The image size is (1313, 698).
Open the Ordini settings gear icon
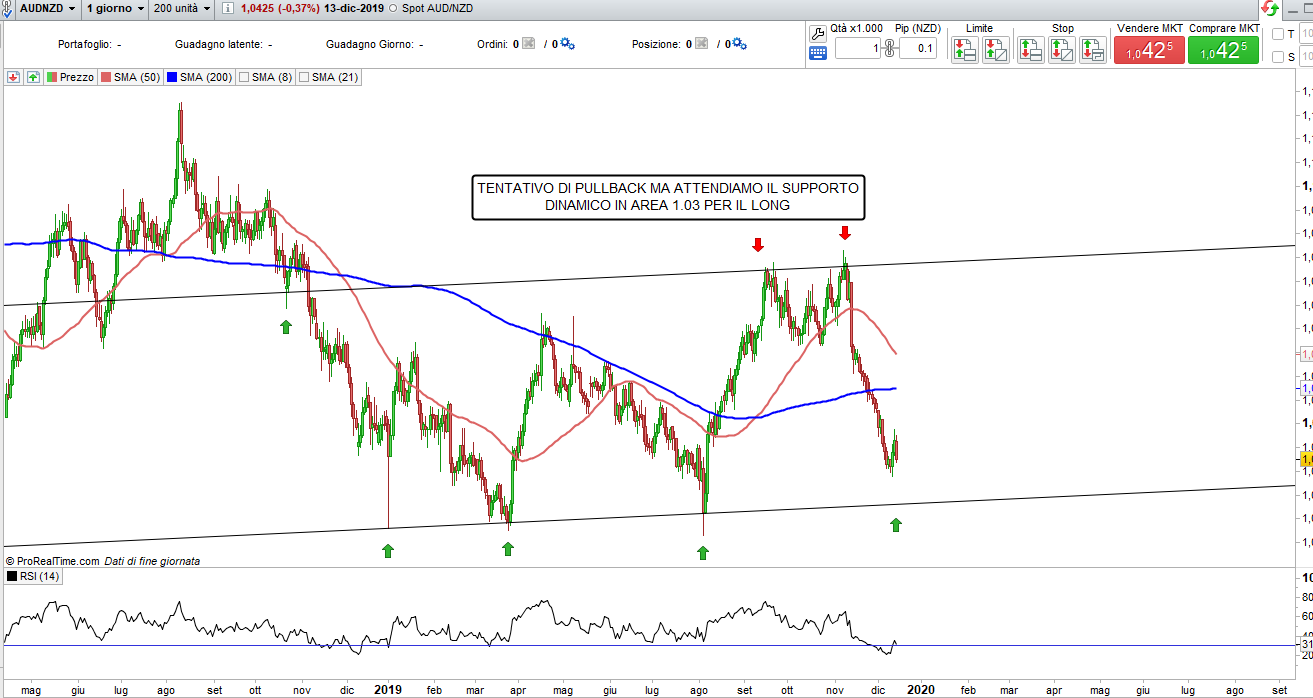567,44
